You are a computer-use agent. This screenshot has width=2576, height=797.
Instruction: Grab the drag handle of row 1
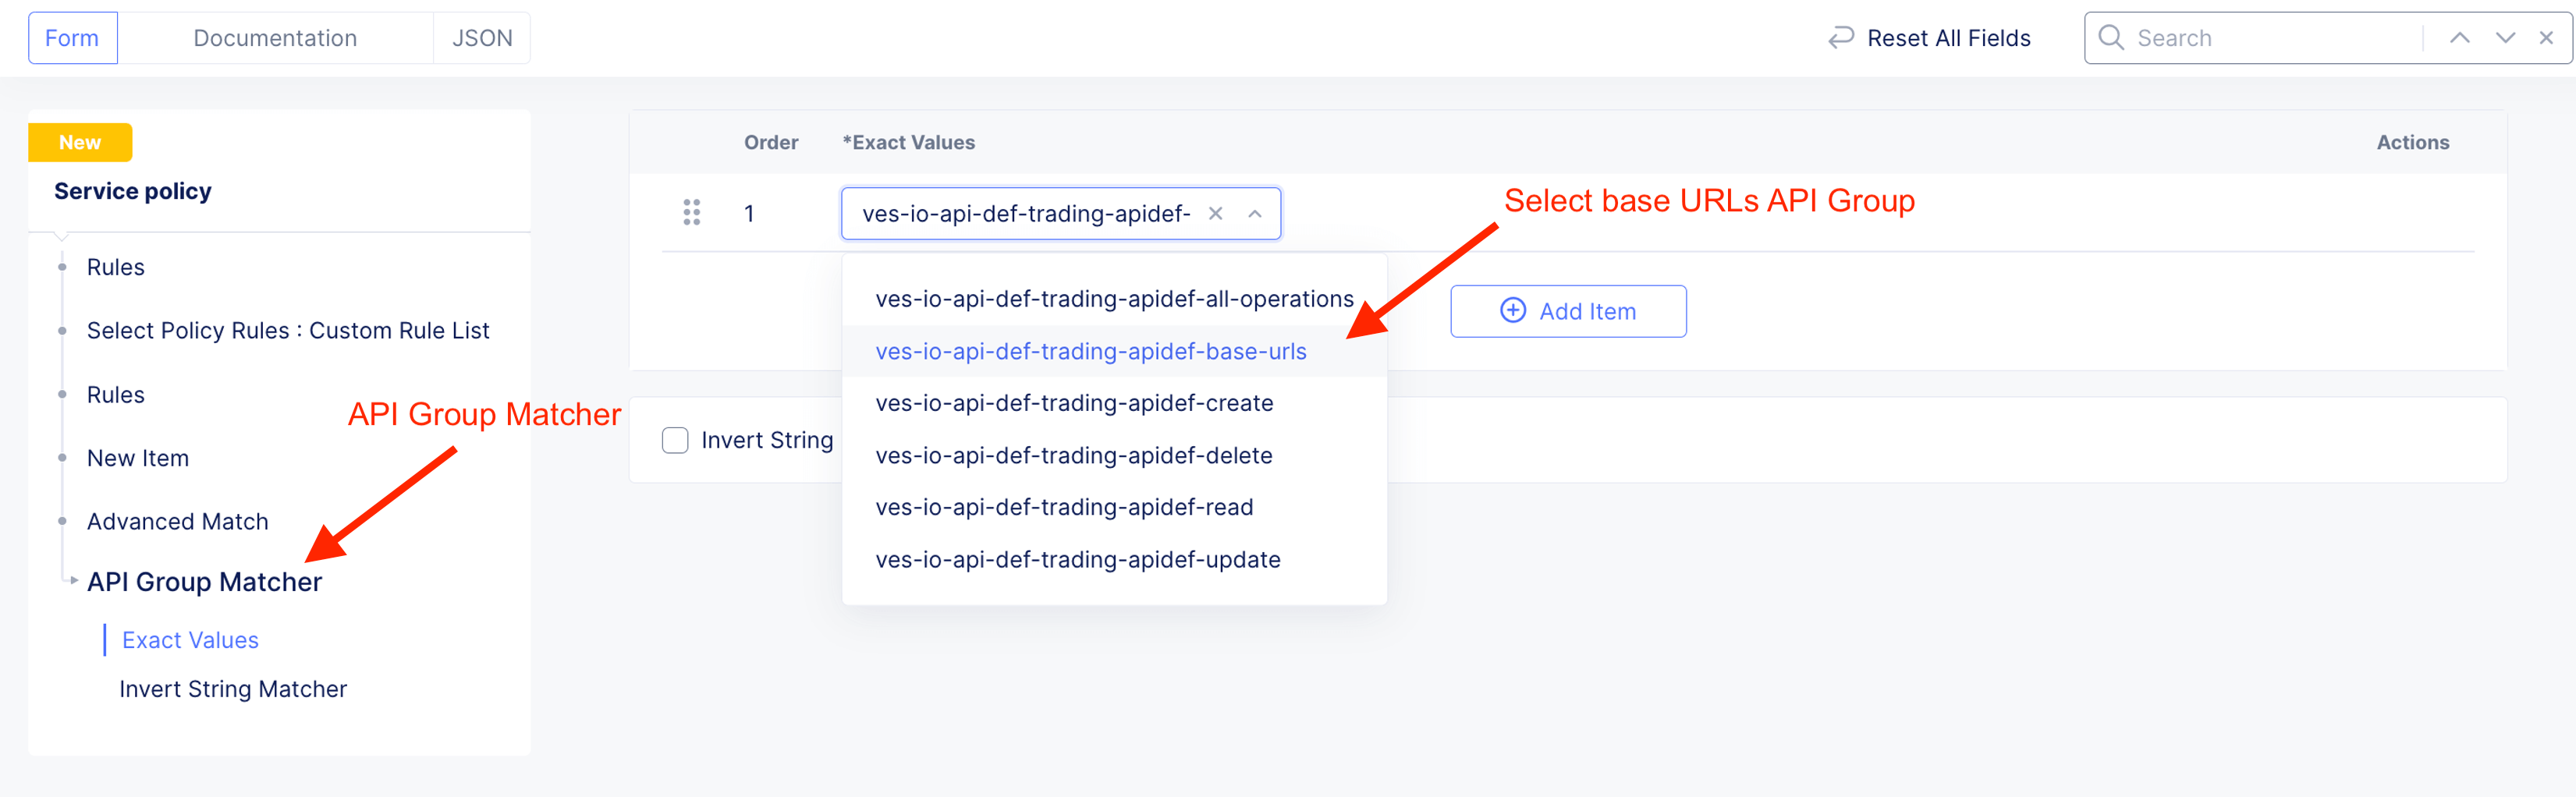pos(691,213)
